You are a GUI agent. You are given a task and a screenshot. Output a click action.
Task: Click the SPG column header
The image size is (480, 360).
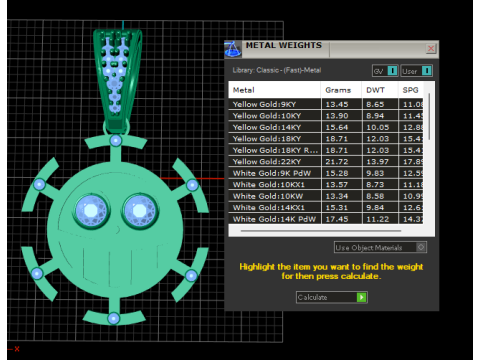tap(411, 90)
